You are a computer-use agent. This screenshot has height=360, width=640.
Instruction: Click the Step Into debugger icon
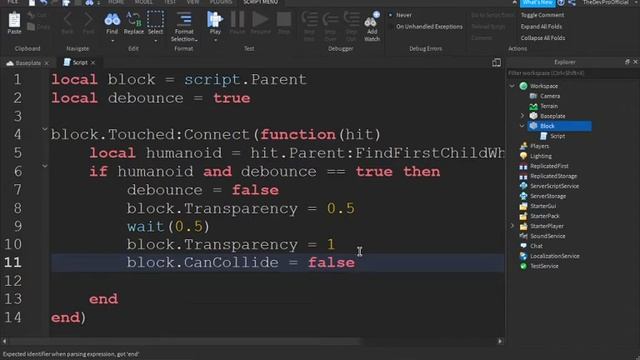click(x=309, y=19)
